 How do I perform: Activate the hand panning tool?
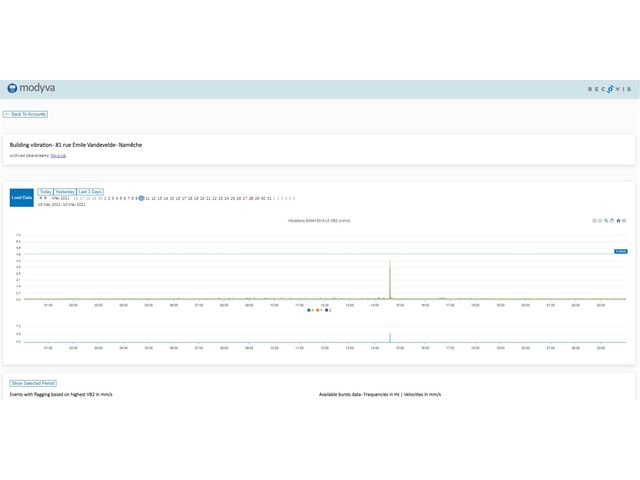tap(612, 221)
